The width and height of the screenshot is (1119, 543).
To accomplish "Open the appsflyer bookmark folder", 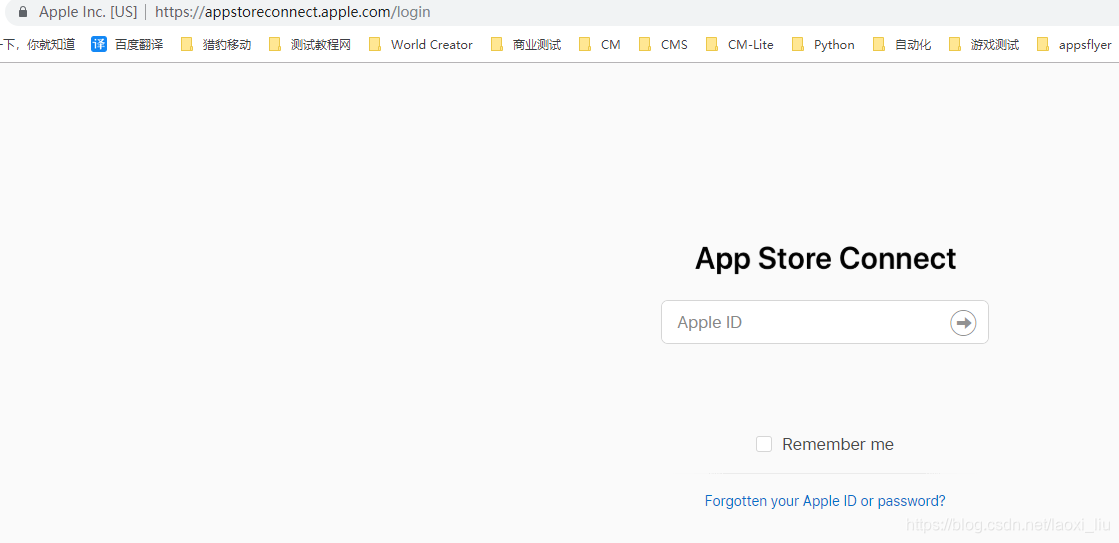I will tap(1075, 44).
